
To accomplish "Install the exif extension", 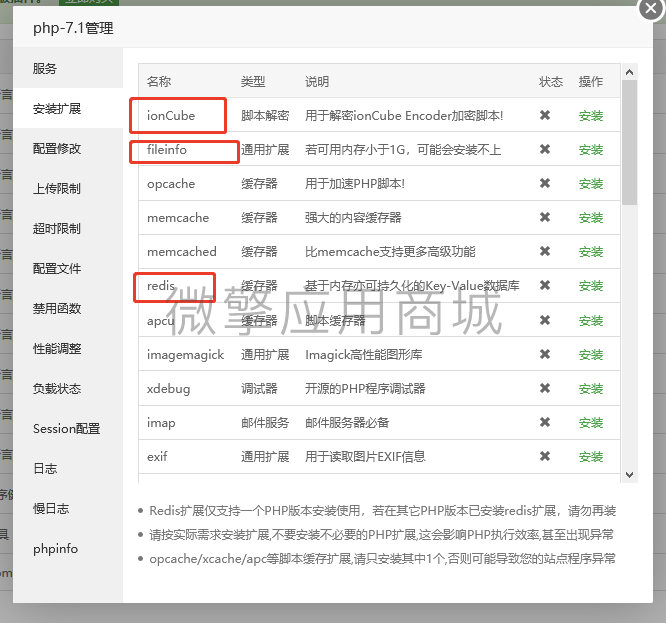I will coord(591,457).
